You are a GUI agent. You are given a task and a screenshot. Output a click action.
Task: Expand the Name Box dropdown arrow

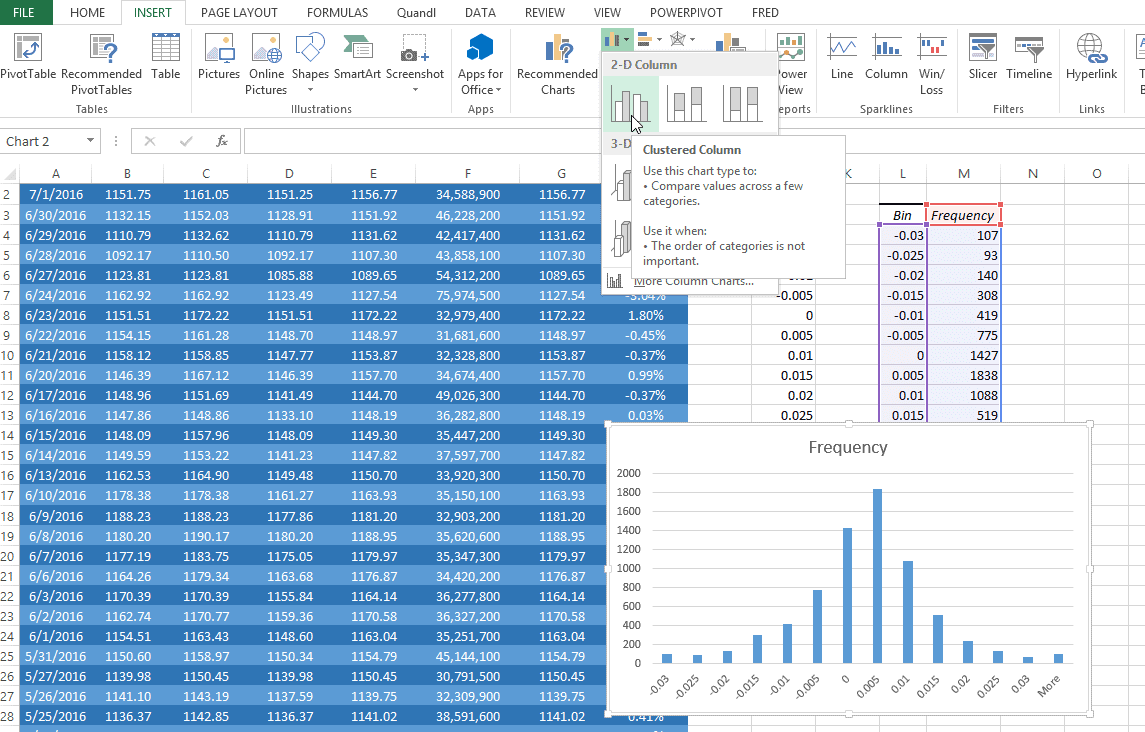click(91, 141)
